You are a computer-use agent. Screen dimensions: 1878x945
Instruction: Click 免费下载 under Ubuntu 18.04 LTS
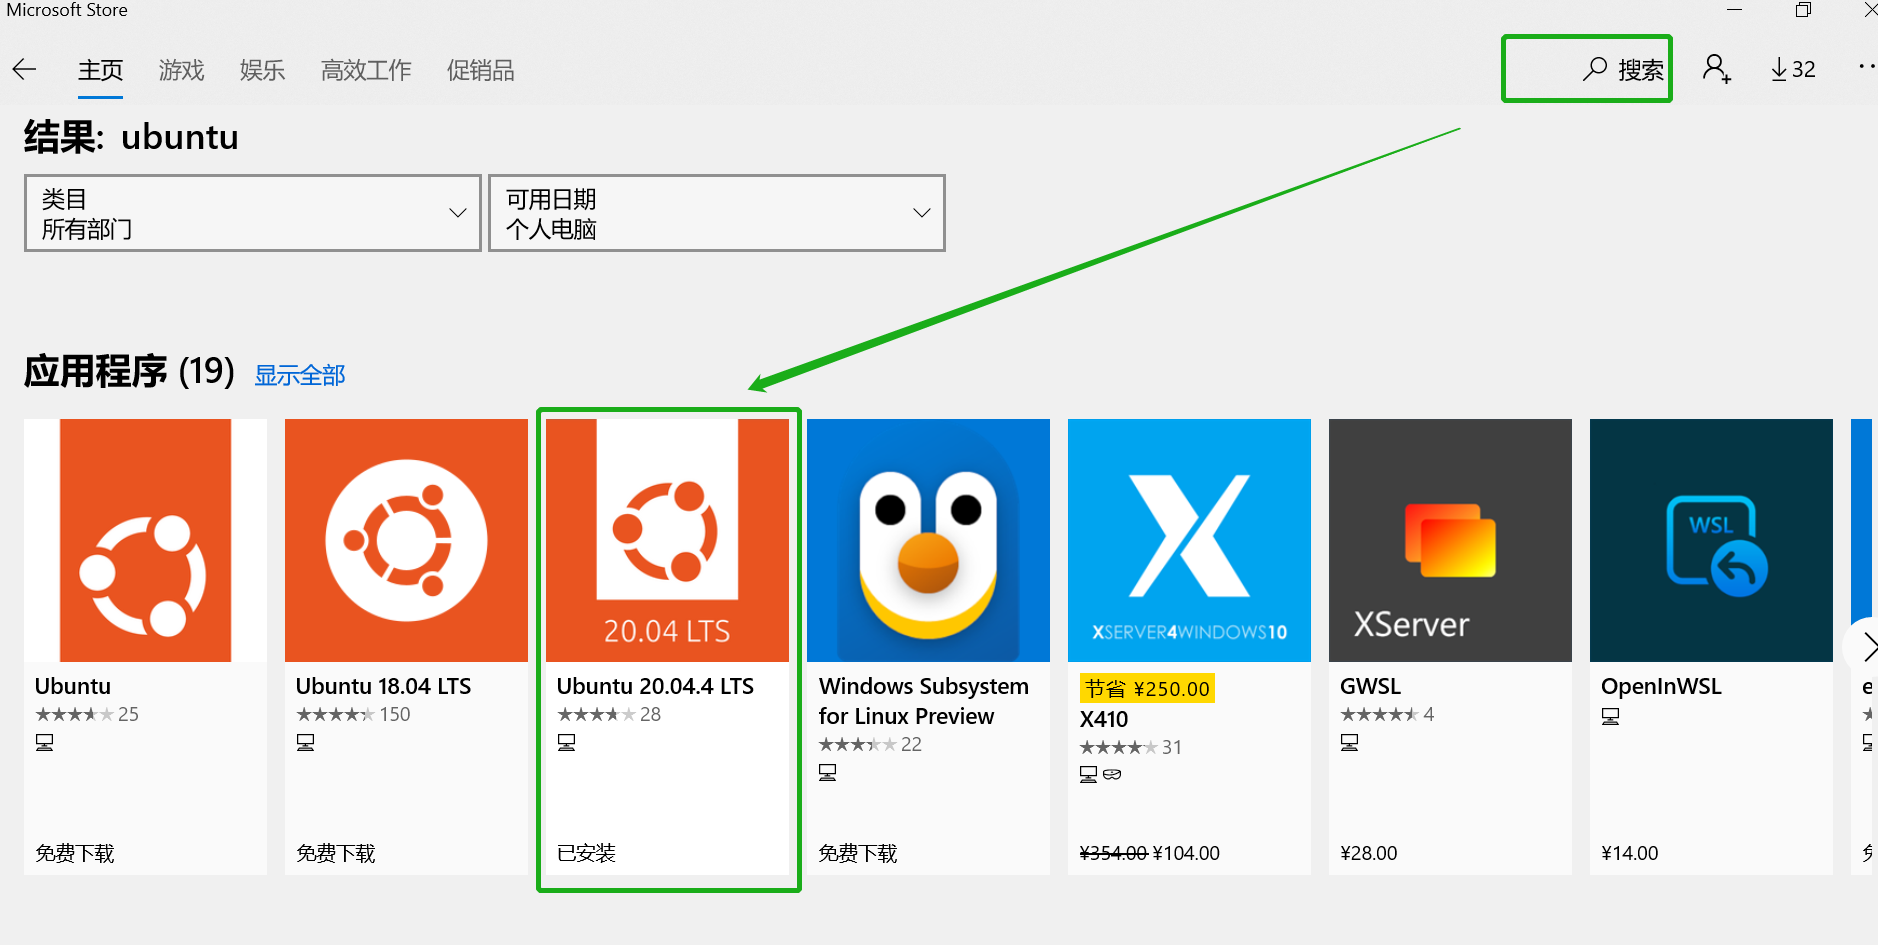pos(336,853)
